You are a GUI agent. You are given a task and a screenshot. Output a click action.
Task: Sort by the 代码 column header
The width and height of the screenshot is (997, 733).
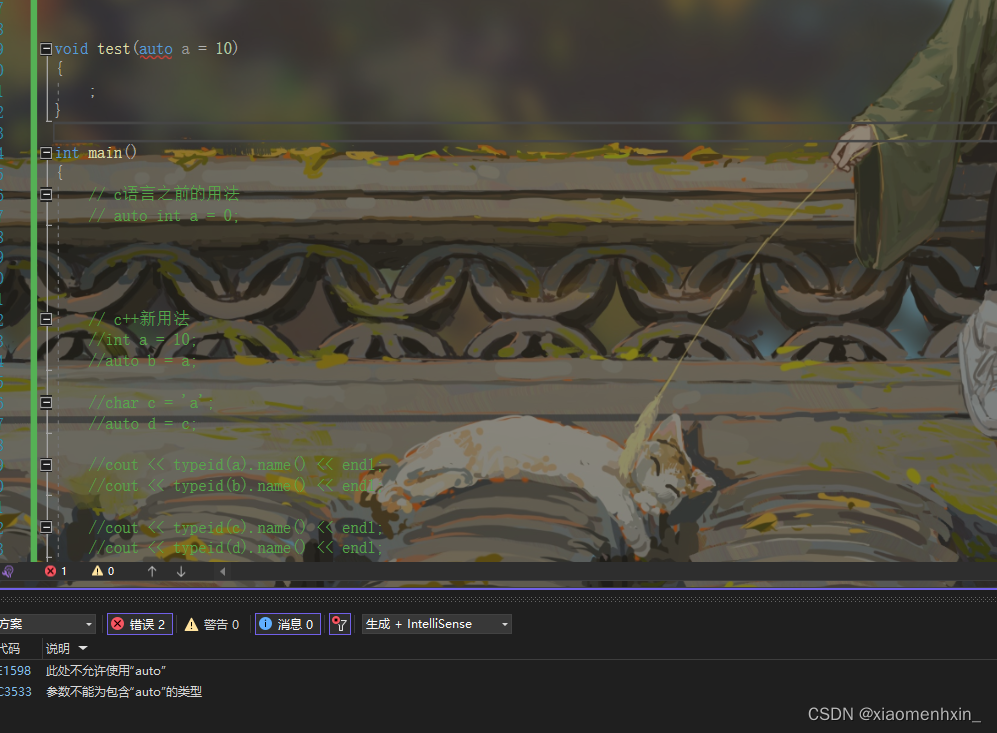click(x=10, y=648)
